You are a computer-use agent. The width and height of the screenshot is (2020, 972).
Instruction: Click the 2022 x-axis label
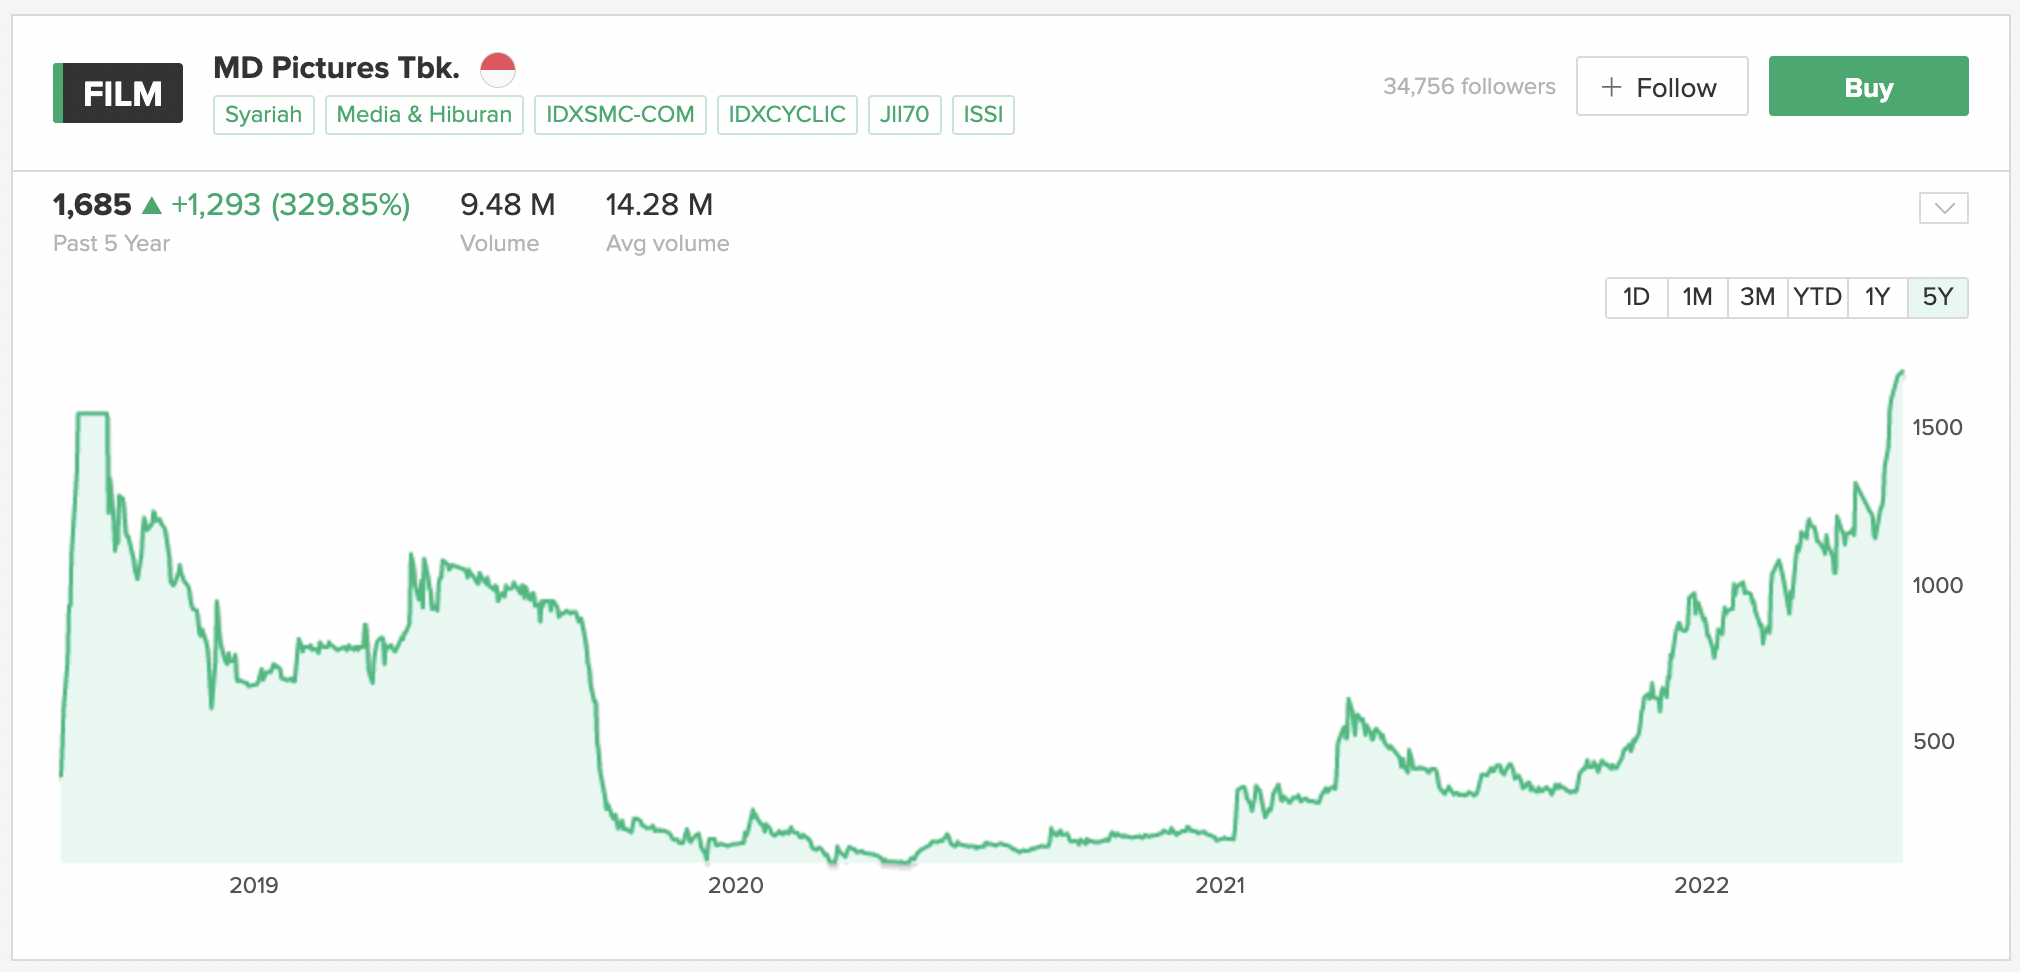pos(1701,885)
